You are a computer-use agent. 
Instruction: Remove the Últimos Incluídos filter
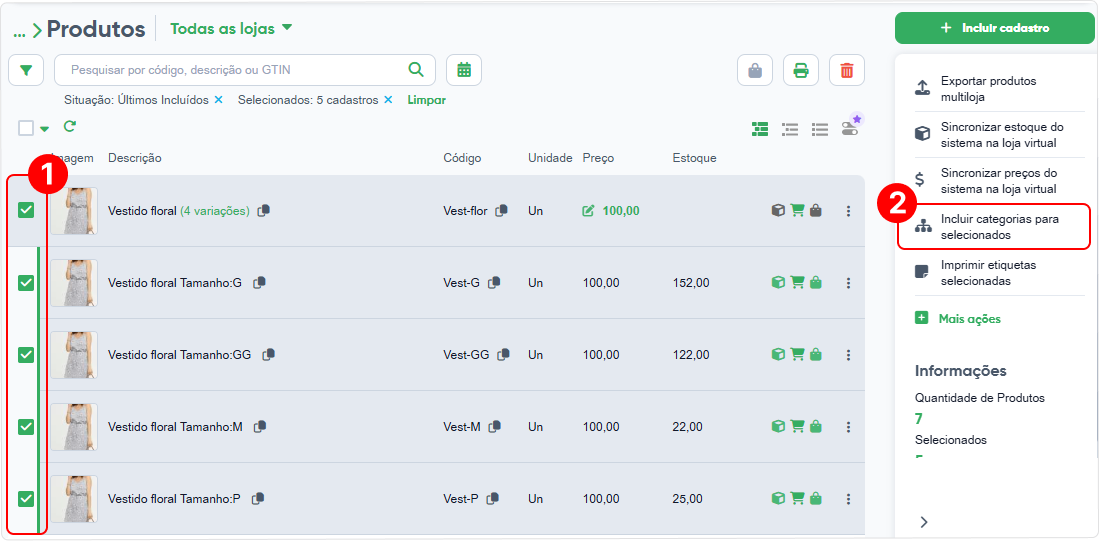coord(219,100)
